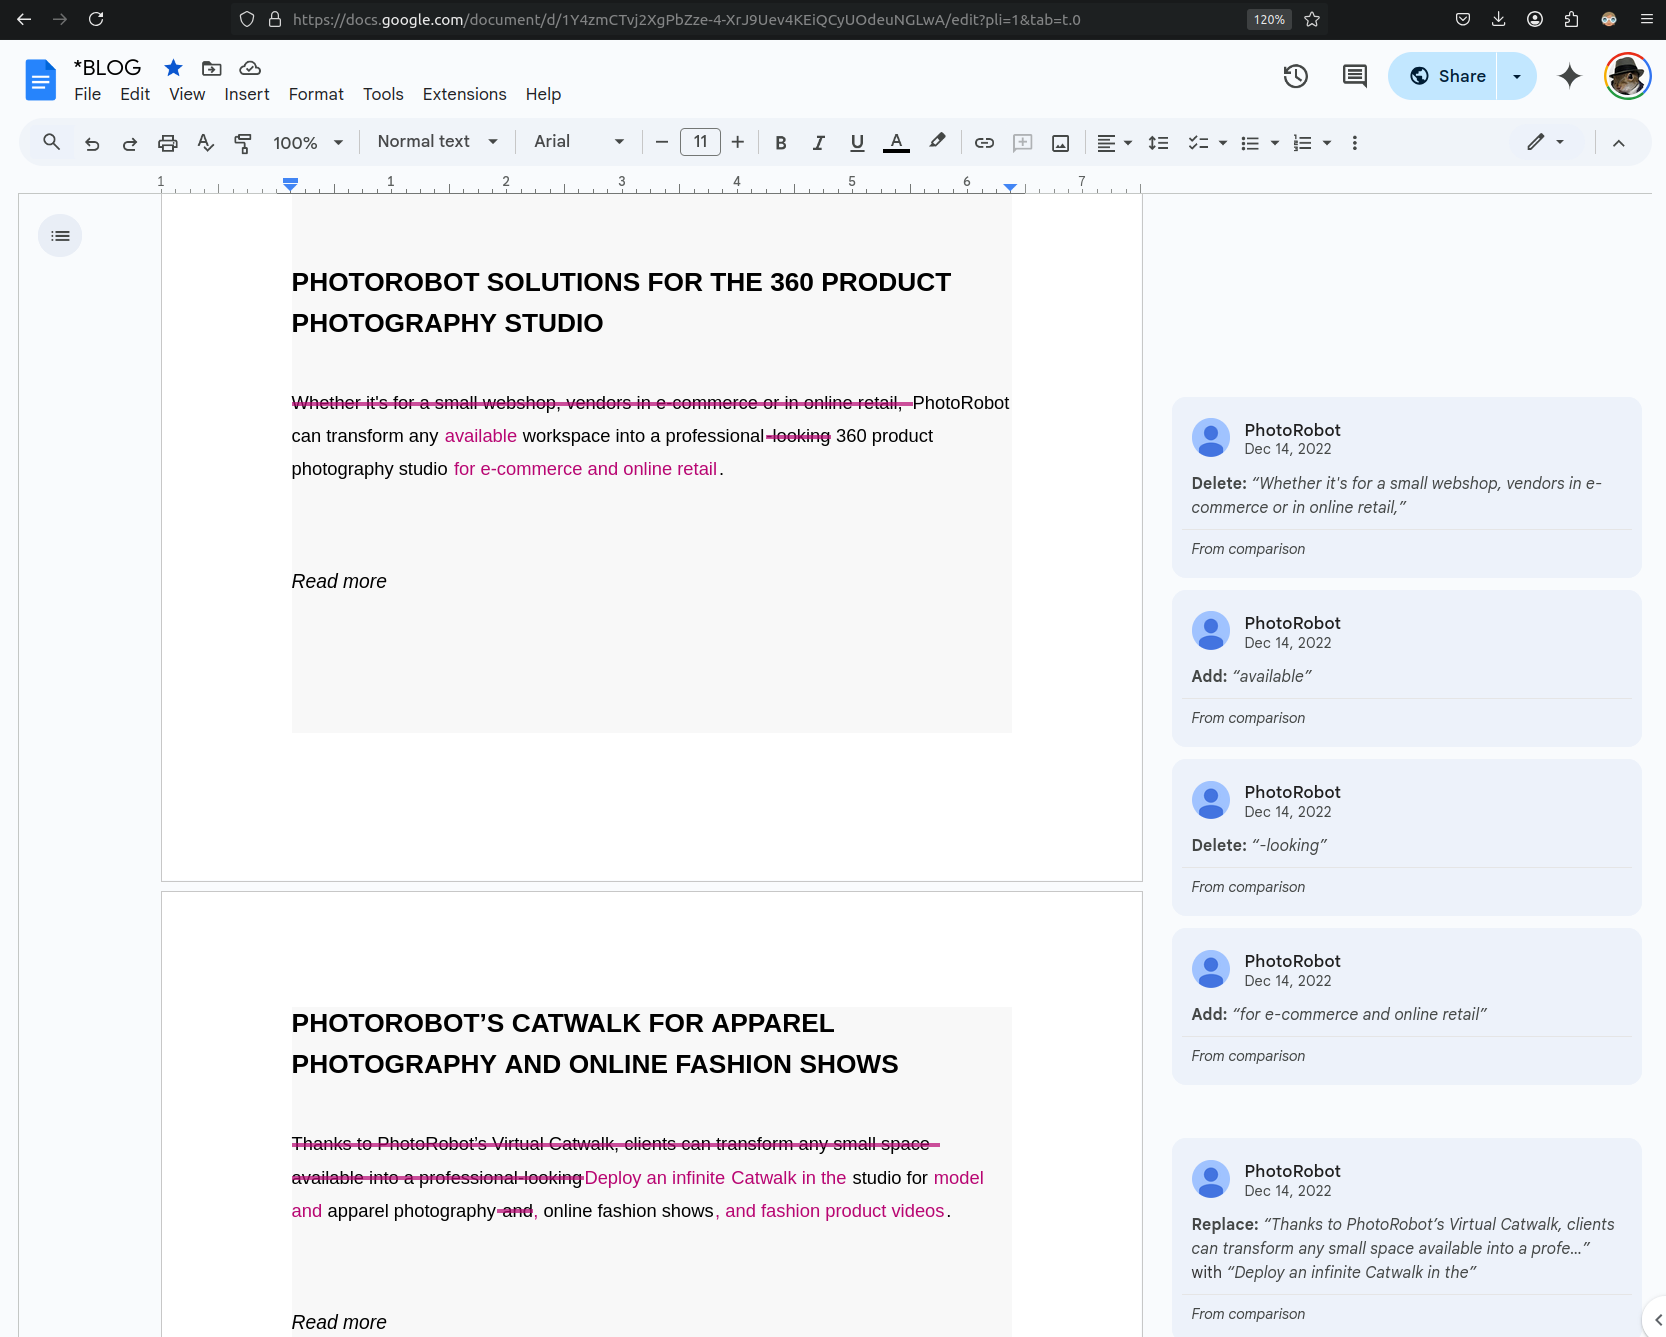Run spelling and grammar check

click(206, 143)
